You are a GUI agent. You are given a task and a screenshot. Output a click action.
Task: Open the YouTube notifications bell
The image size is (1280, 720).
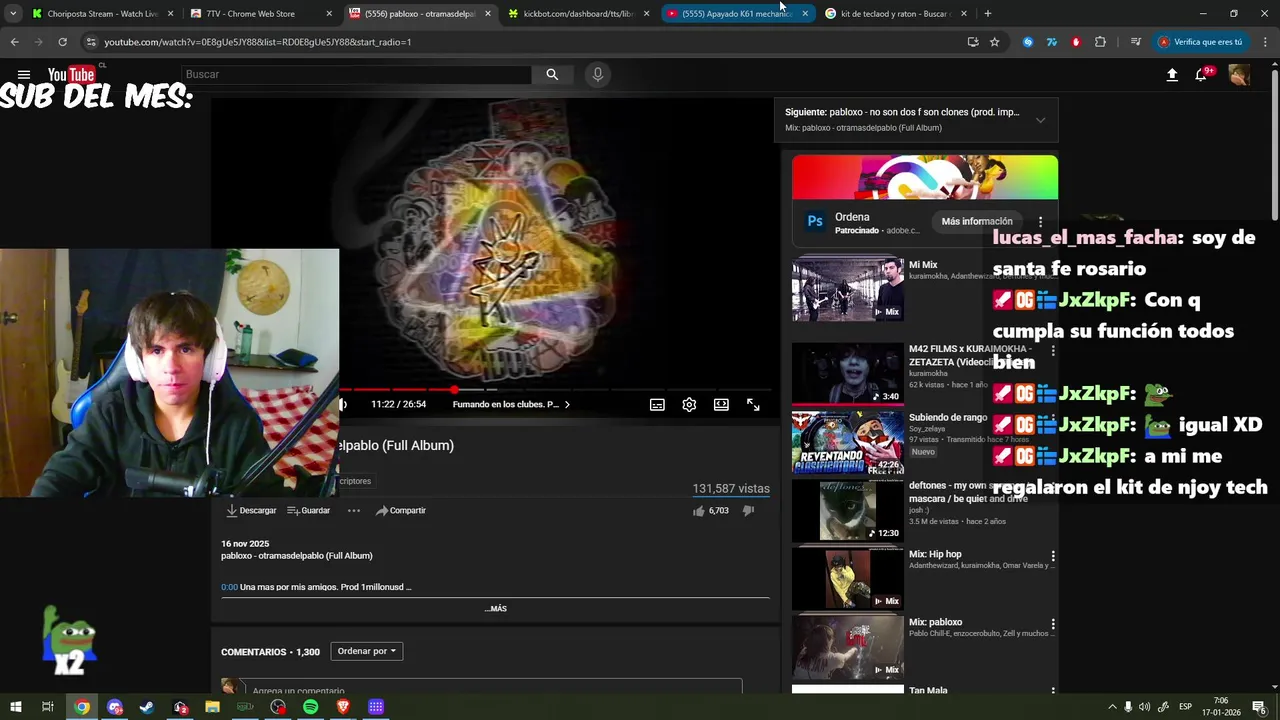(x=1201, y=75)
